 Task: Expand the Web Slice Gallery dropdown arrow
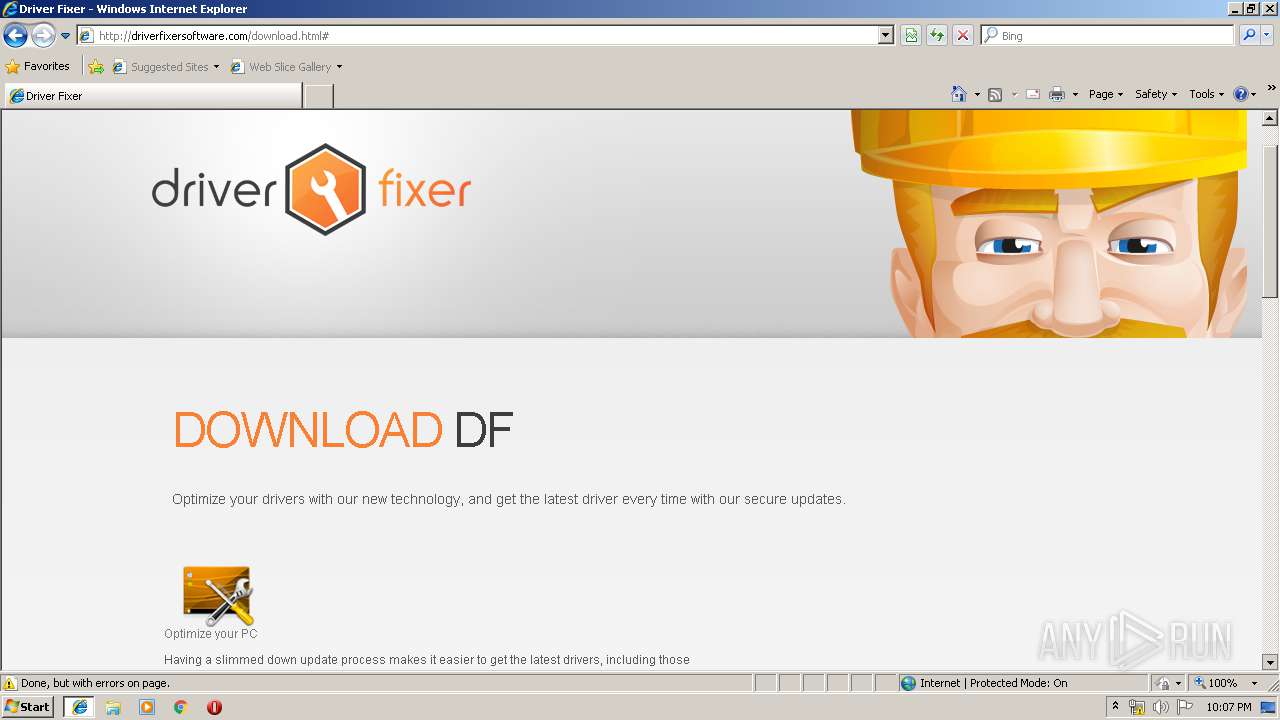point(339,67)
